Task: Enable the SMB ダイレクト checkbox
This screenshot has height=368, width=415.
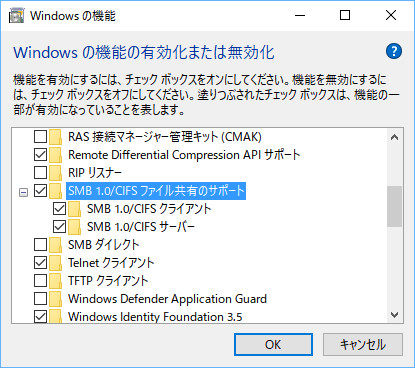Action: pos(40,245)
